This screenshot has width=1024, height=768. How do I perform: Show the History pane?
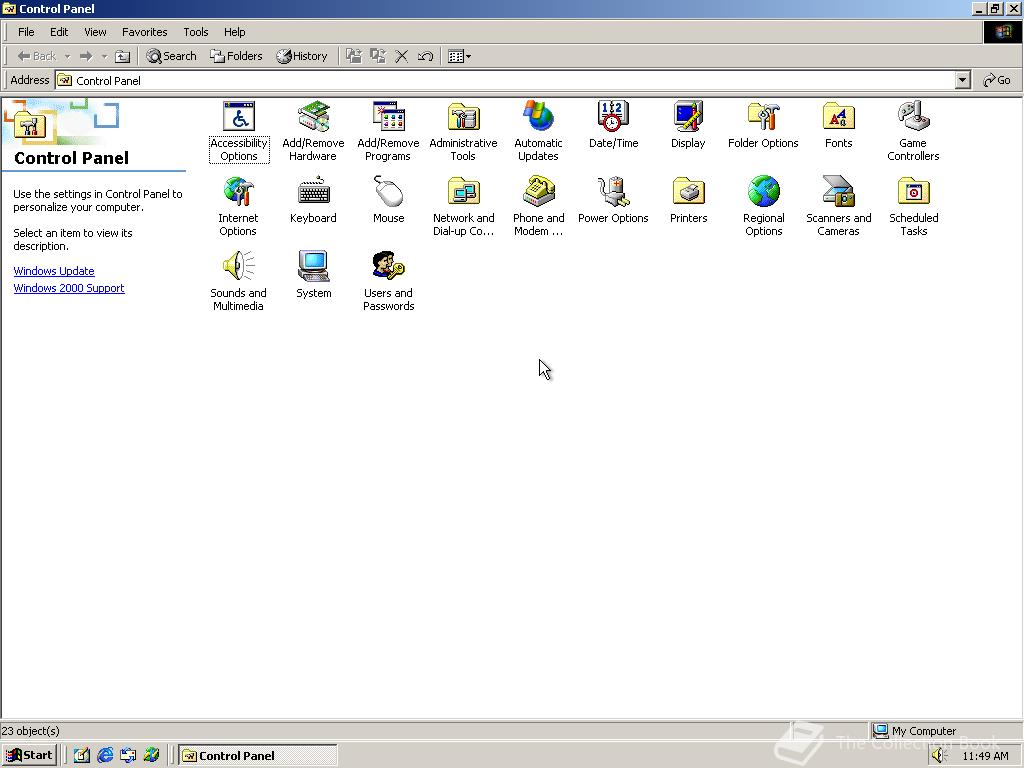pos(302,56)
